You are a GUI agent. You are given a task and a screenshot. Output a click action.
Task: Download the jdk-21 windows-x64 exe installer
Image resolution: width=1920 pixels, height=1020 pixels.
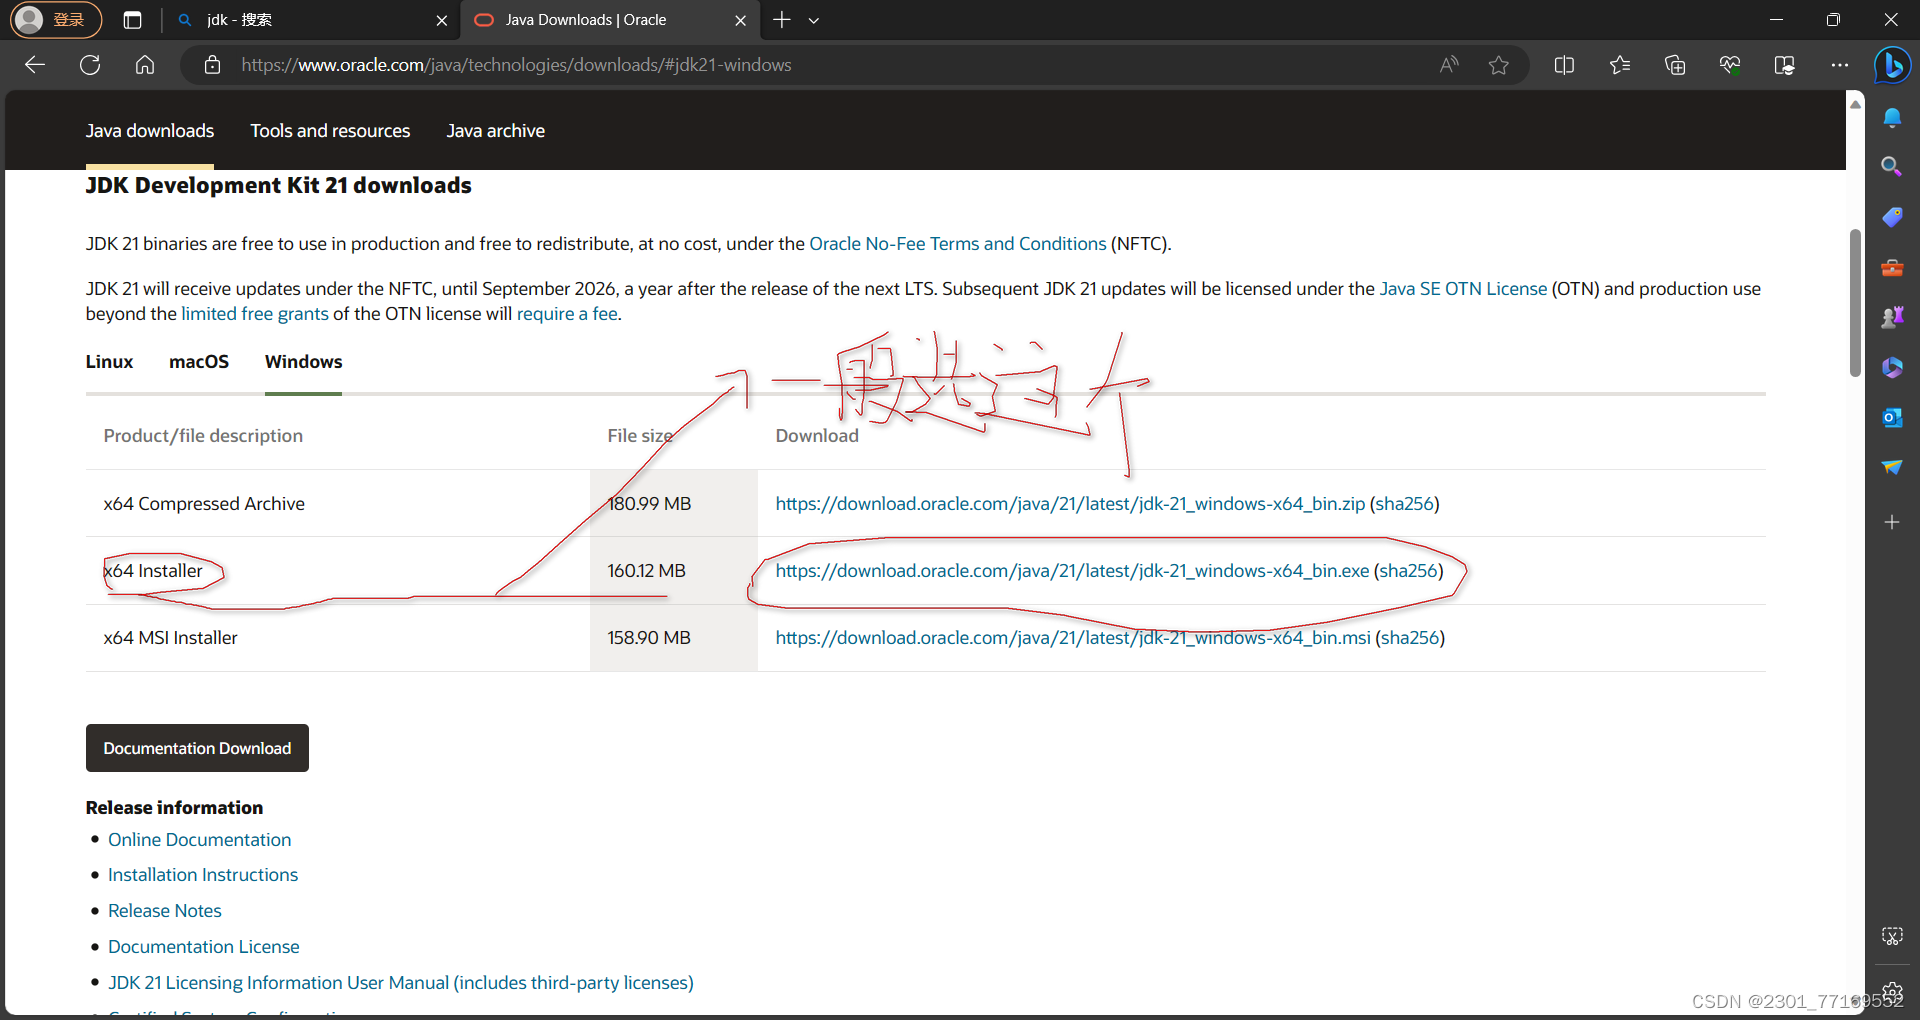click(x=1072, y=571)
